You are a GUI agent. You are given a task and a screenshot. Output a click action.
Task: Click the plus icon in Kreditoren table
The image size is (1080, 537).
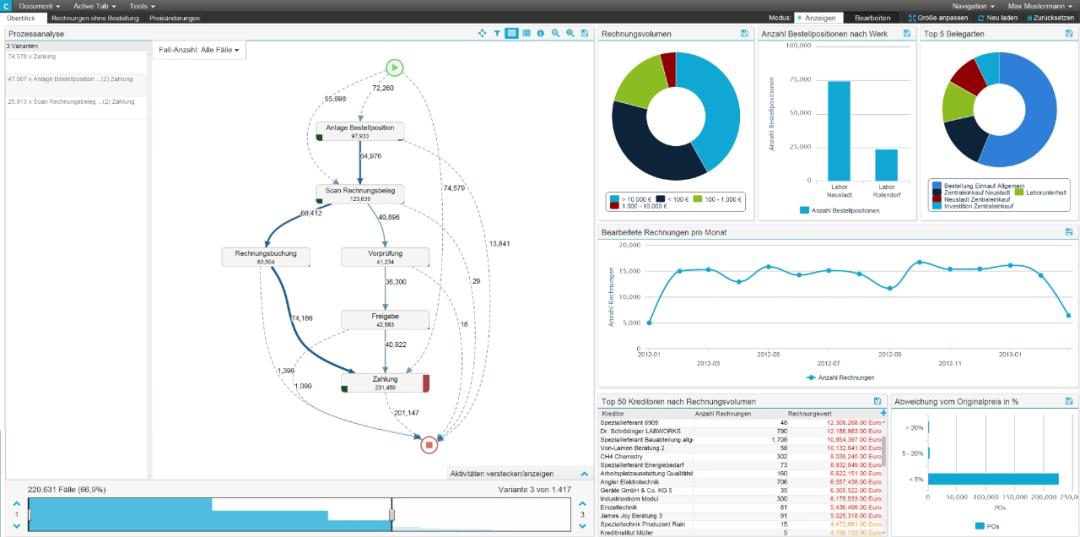pos(884,412)
